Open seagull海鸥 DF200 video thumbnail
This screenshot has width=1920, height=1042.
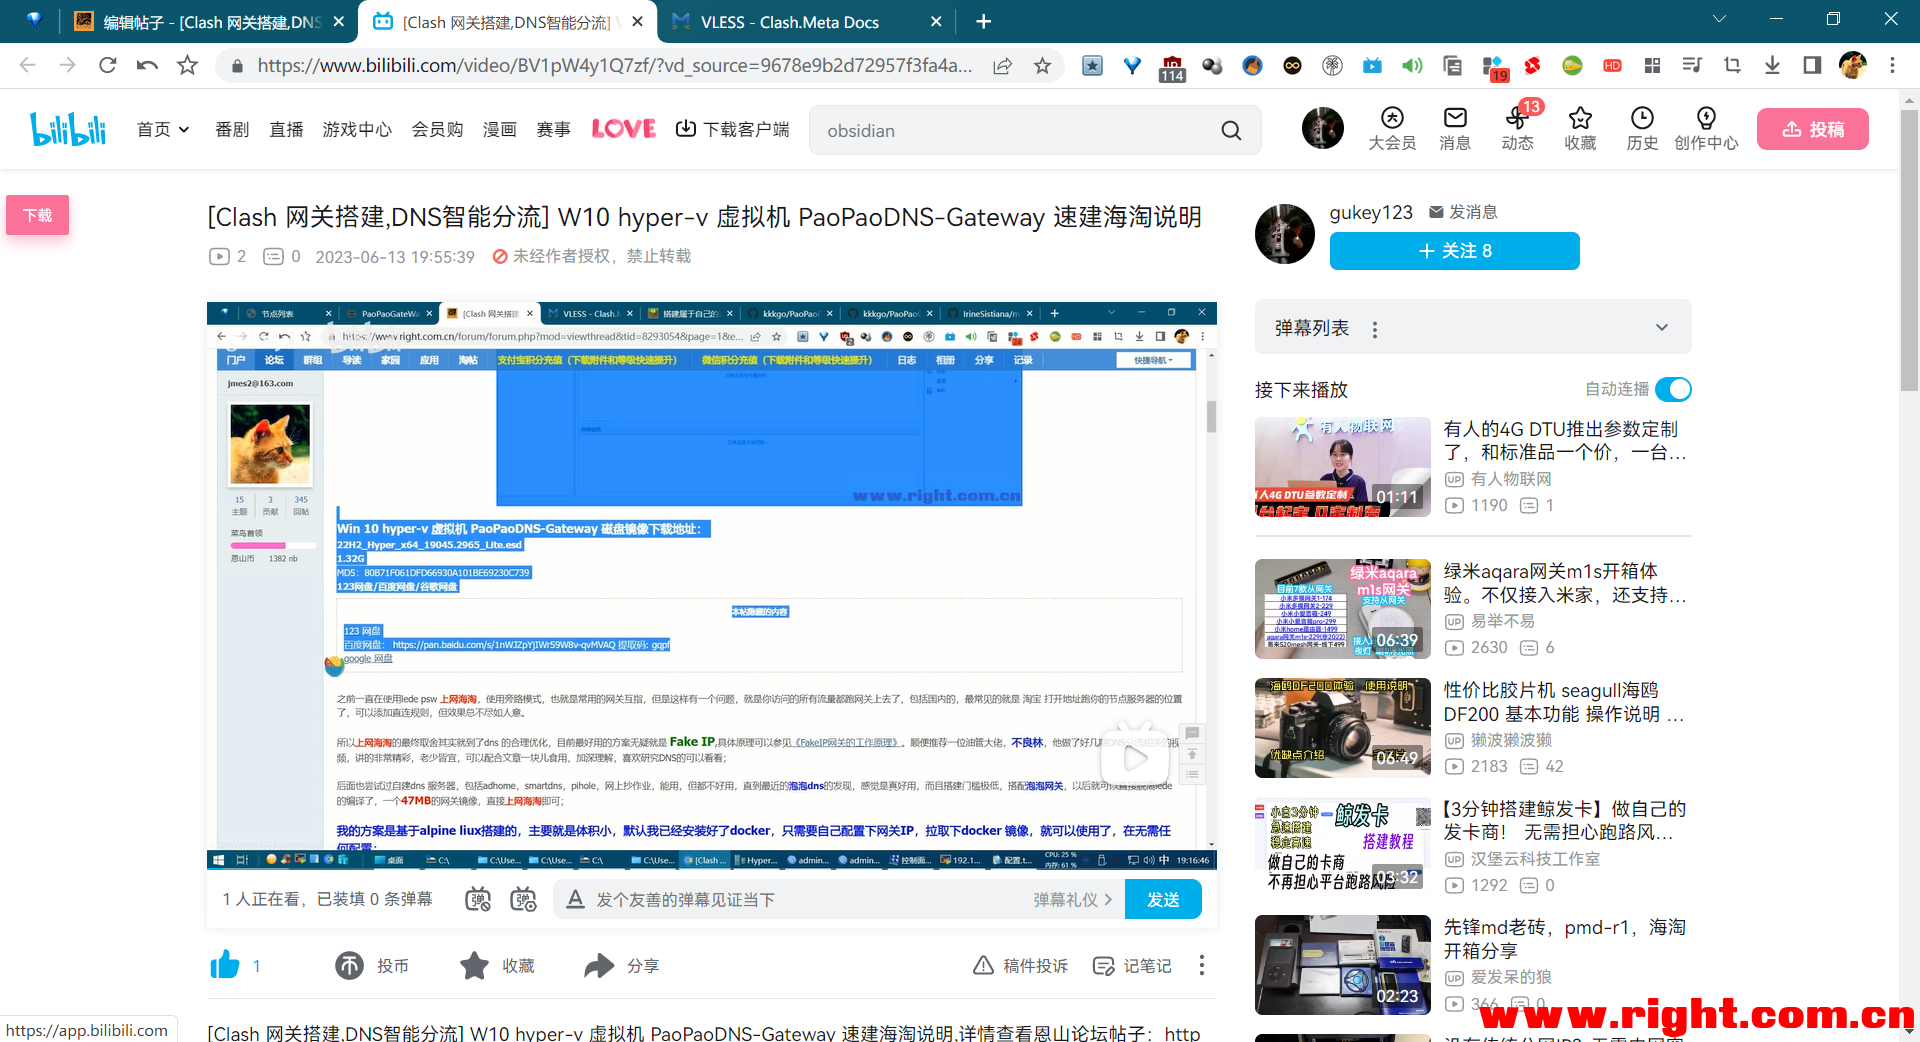point(1343,728)
